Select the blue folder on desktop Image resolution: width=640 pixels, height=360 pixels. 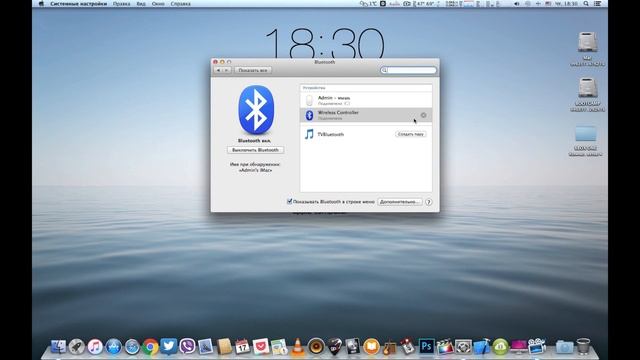[x=585, y=140]
